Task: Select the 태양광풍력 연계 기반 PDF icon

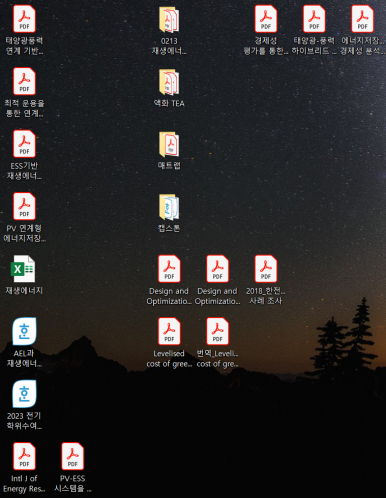Action: [24, 19]
